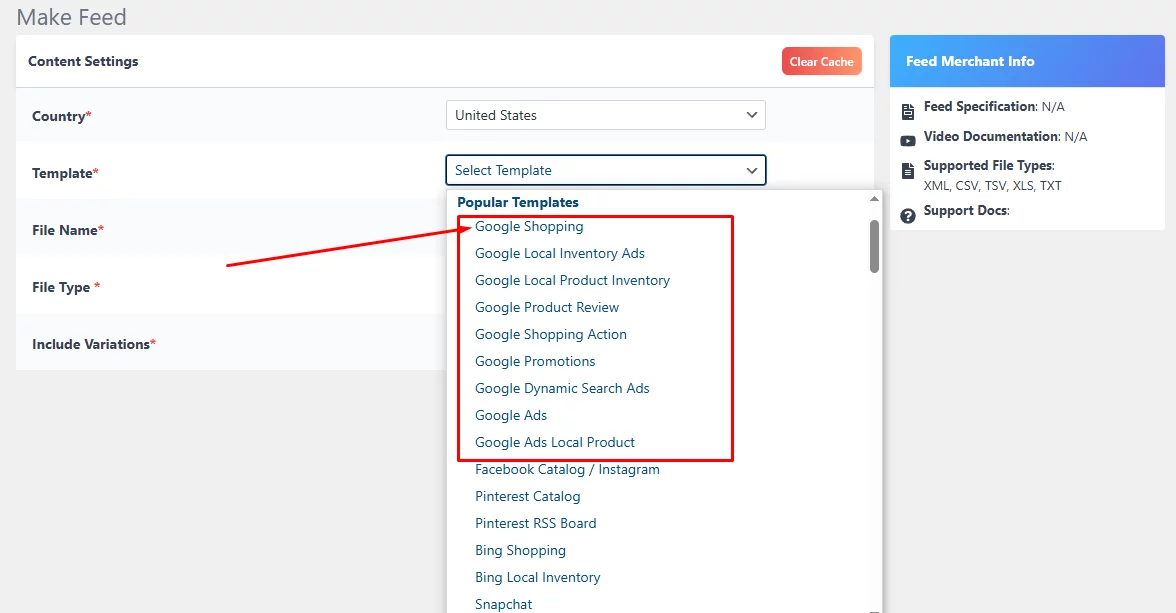Select the plain Google Ads template

pos(511,416)
